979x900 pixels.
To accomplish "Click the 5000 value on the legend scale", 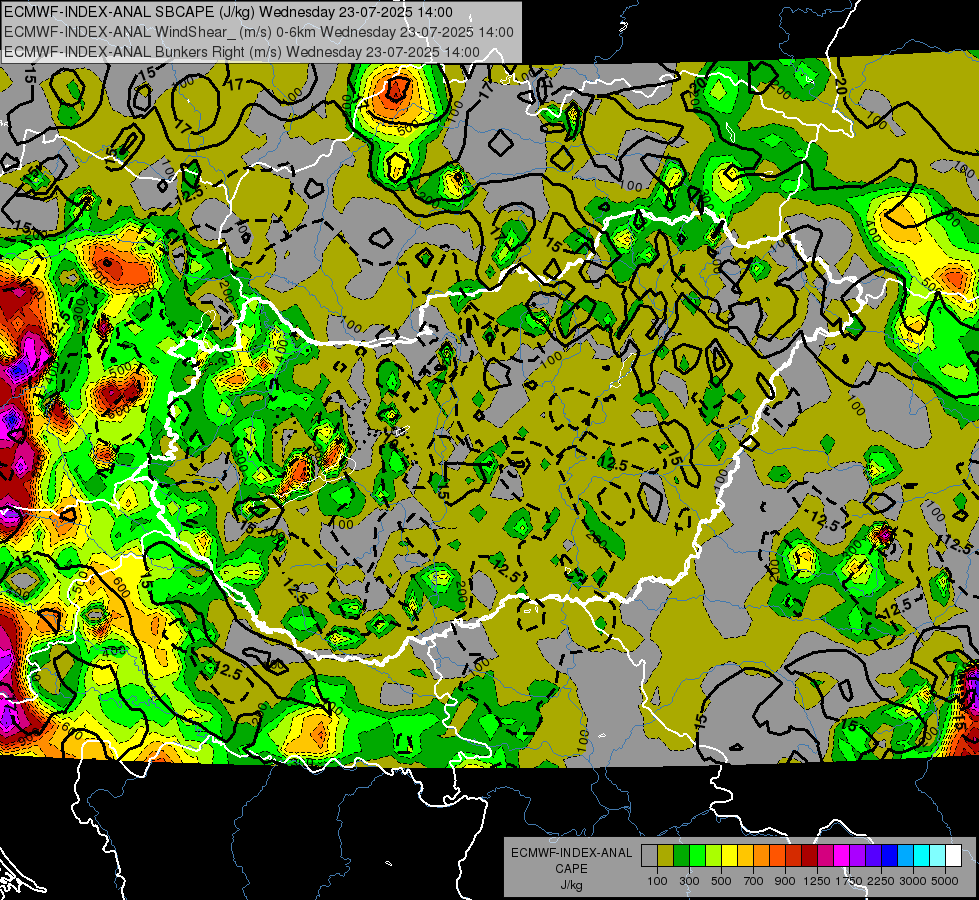I will 945,881.
